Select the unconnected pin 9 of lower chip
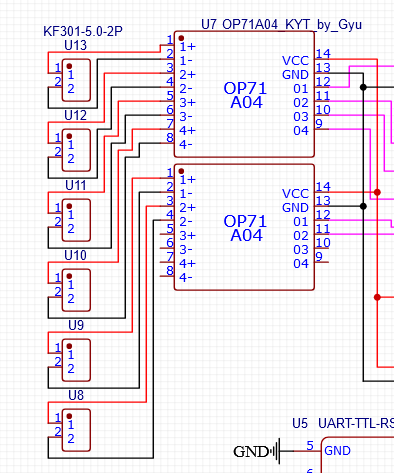394x473 pixels. click(x=321, y=259)
